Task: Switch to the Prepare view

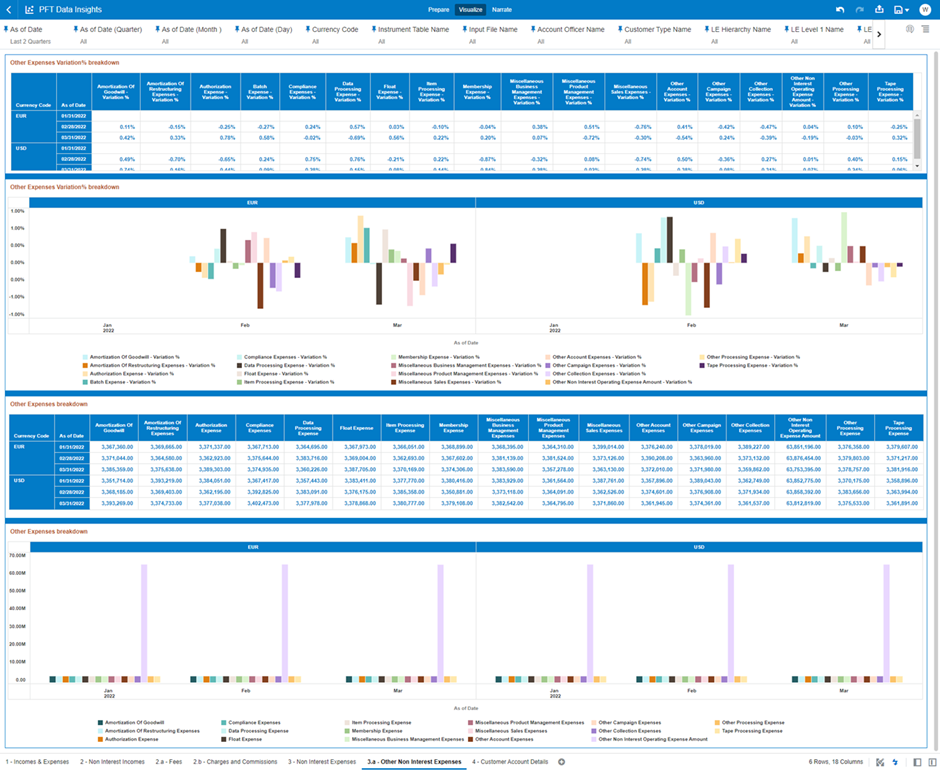Action: coord(439,9)
